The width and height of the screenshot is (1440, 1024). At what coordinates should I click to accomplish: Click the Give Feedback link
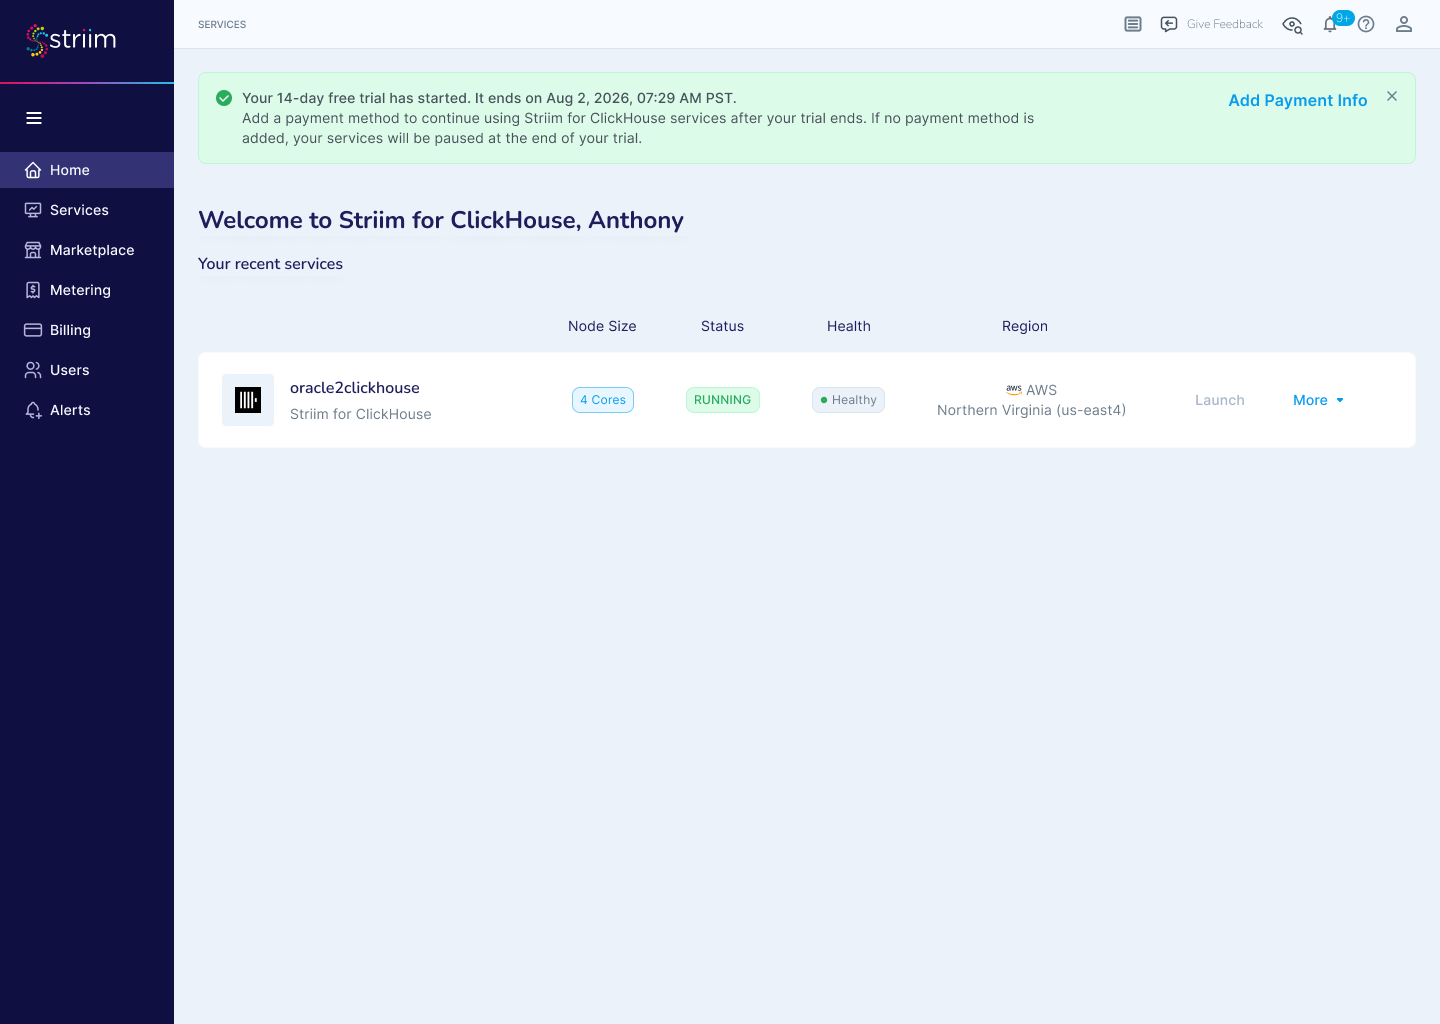1212,24
